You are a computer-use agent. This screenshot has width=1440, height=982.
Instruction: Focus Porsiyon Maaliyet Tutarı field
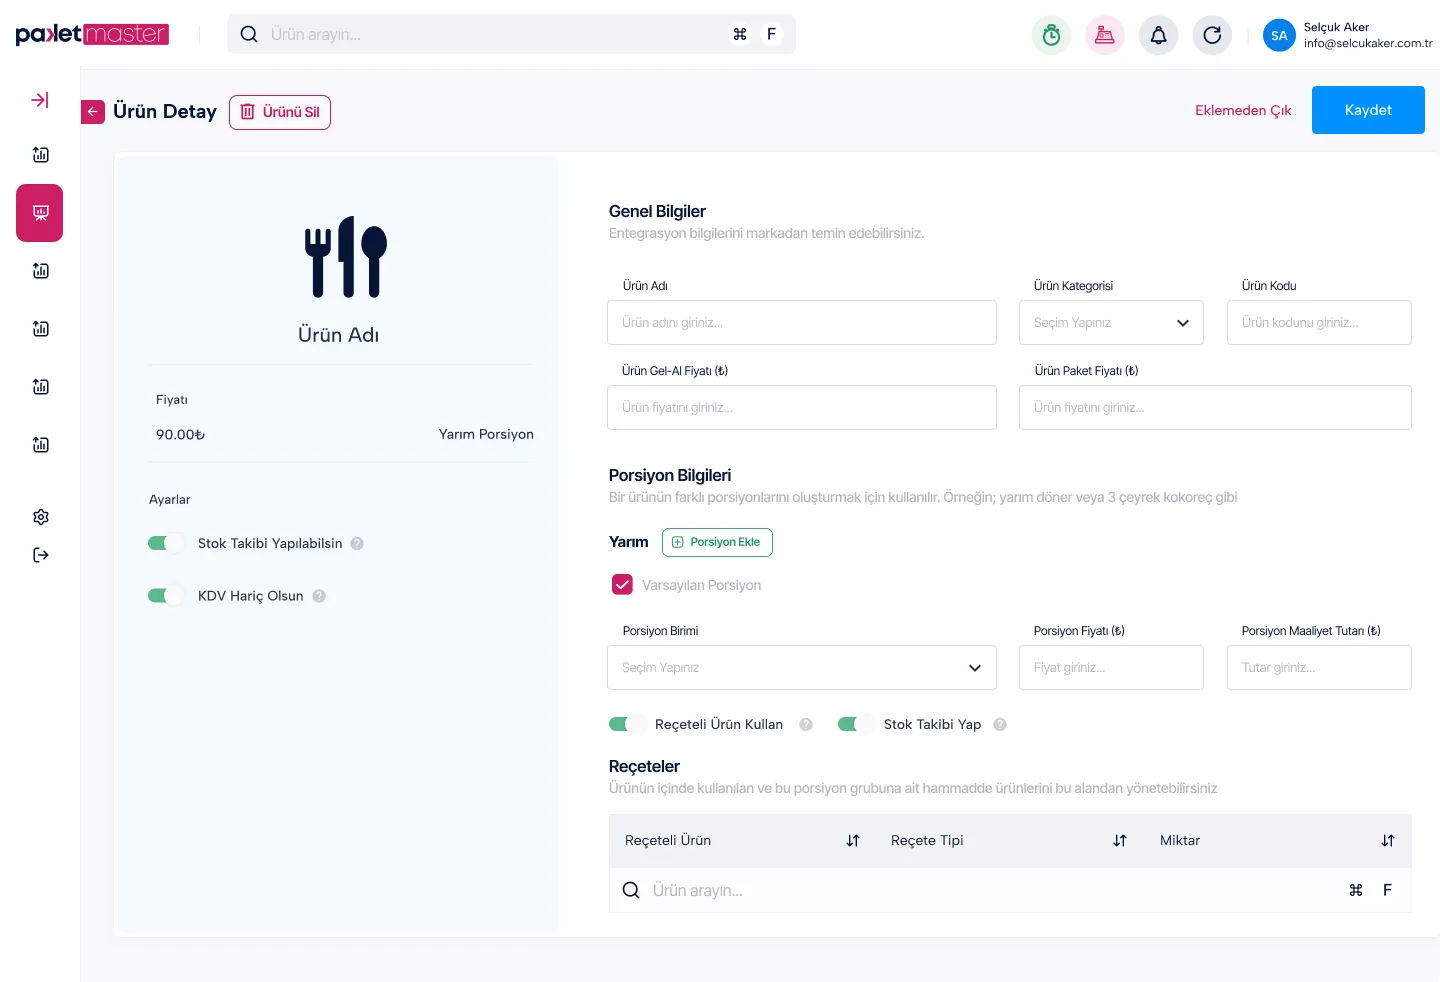(1319, 668)
